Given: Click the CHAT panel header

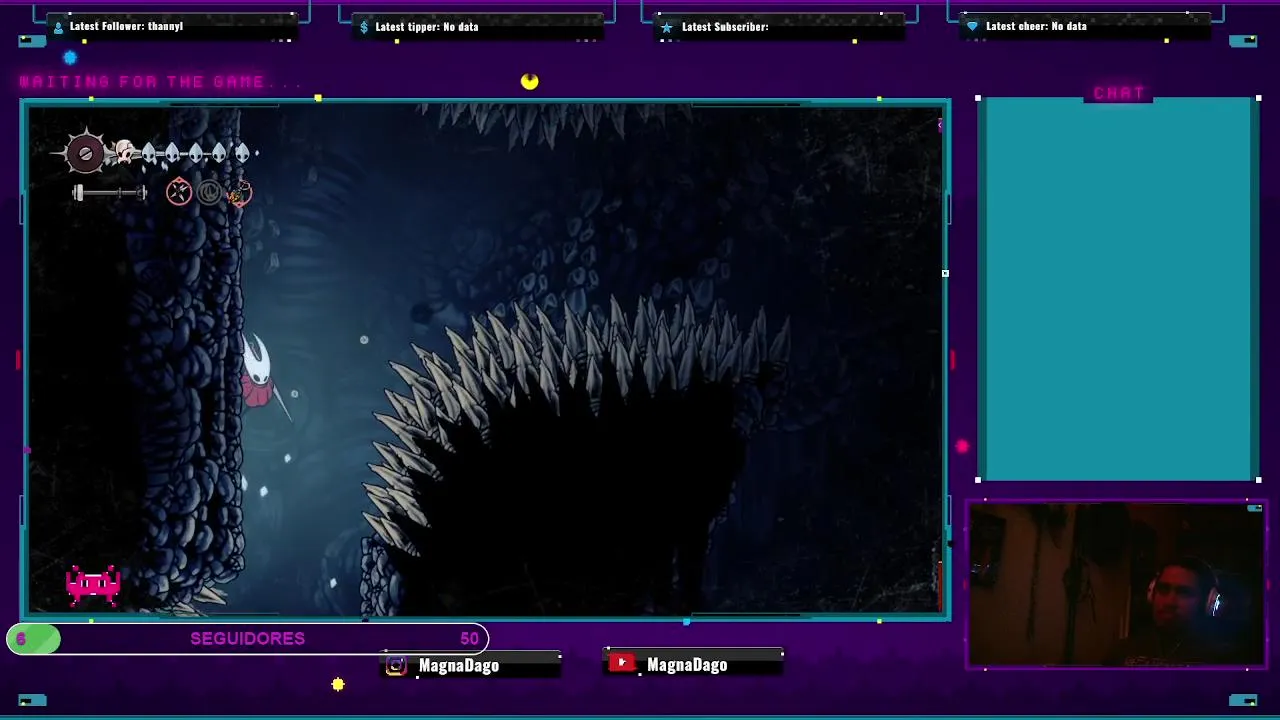Looking at the screenshot, I should [x=1119, y=93].
